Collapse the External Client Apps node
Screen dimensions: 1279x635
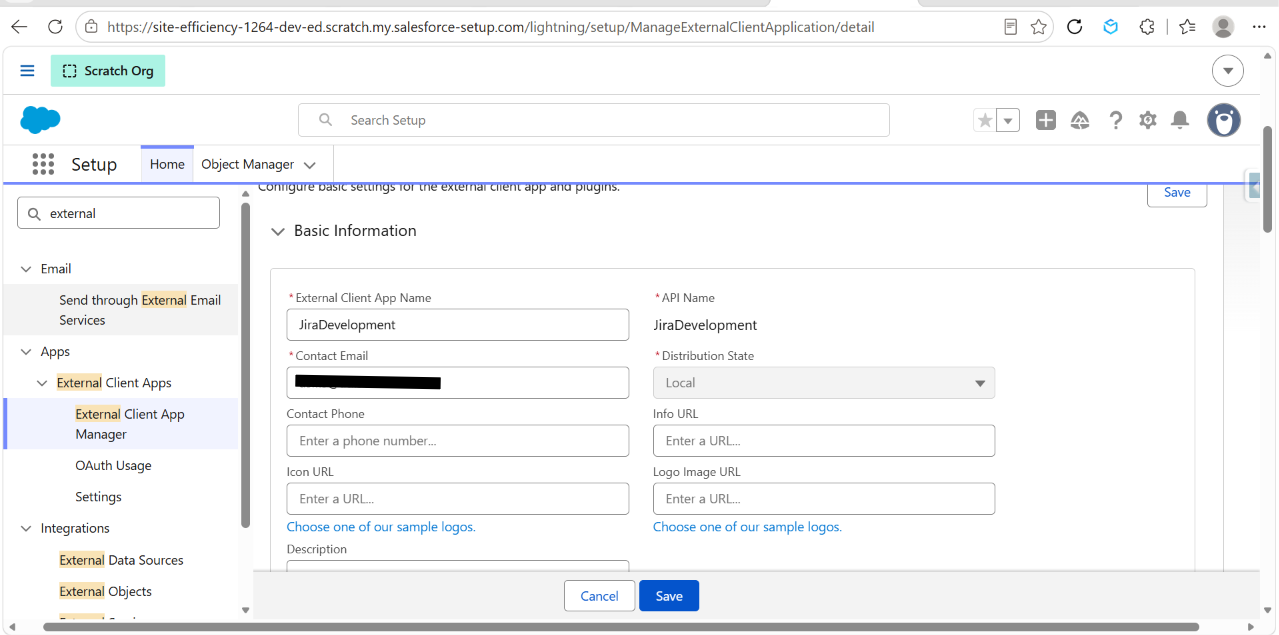click(43, 383)
